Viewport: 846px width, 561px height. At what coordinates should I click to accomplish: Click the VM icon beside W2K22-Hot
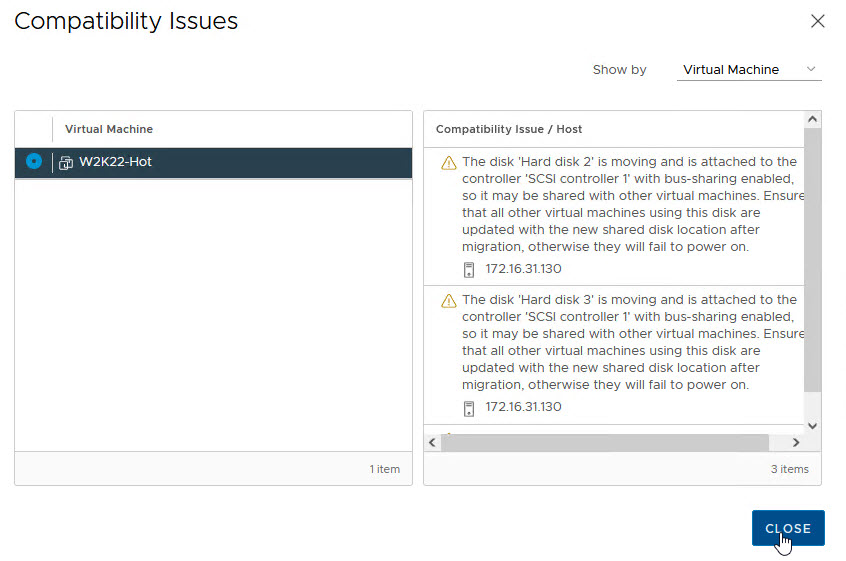click(66, 162)
